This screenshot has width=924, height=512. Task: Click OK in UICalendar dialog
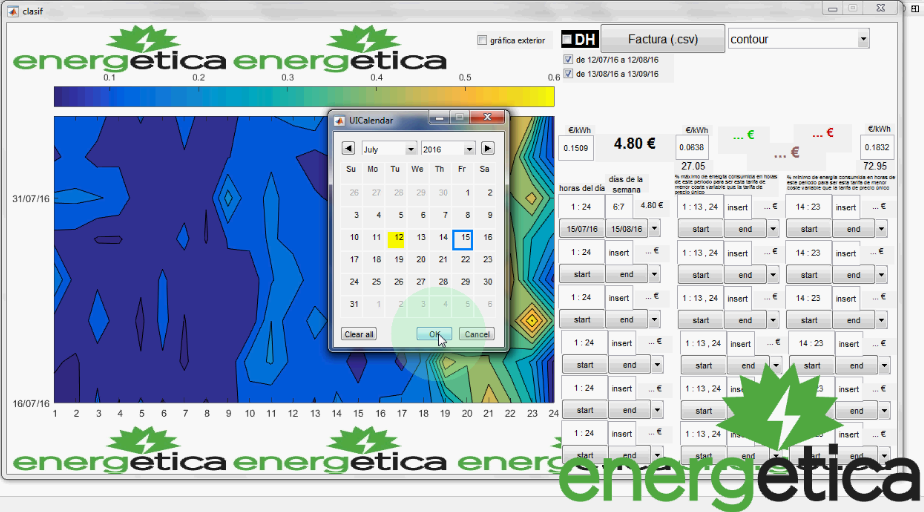tap(434, 334)
